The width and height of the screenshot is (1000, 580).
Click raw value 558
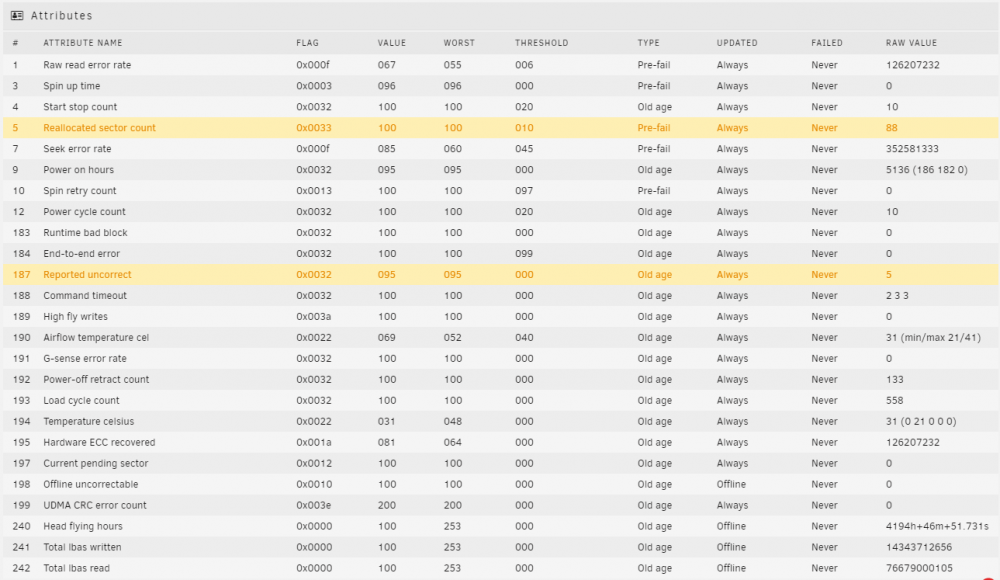[895, 401]
